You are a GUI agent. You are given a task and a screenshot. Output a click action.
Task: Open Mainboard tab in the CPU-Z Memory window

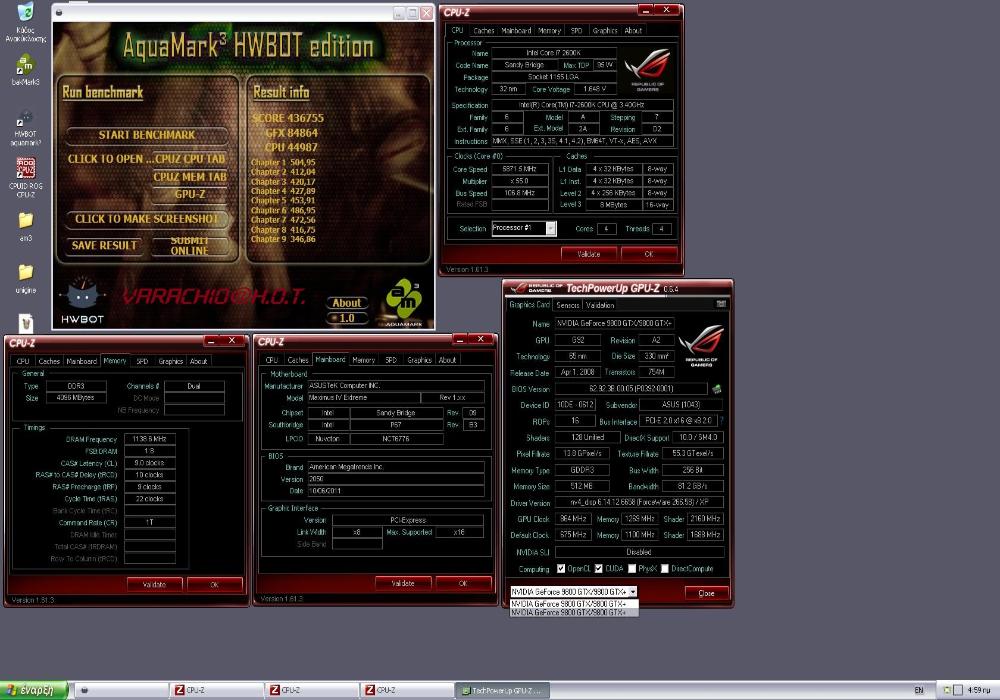[x=82, y=361]
